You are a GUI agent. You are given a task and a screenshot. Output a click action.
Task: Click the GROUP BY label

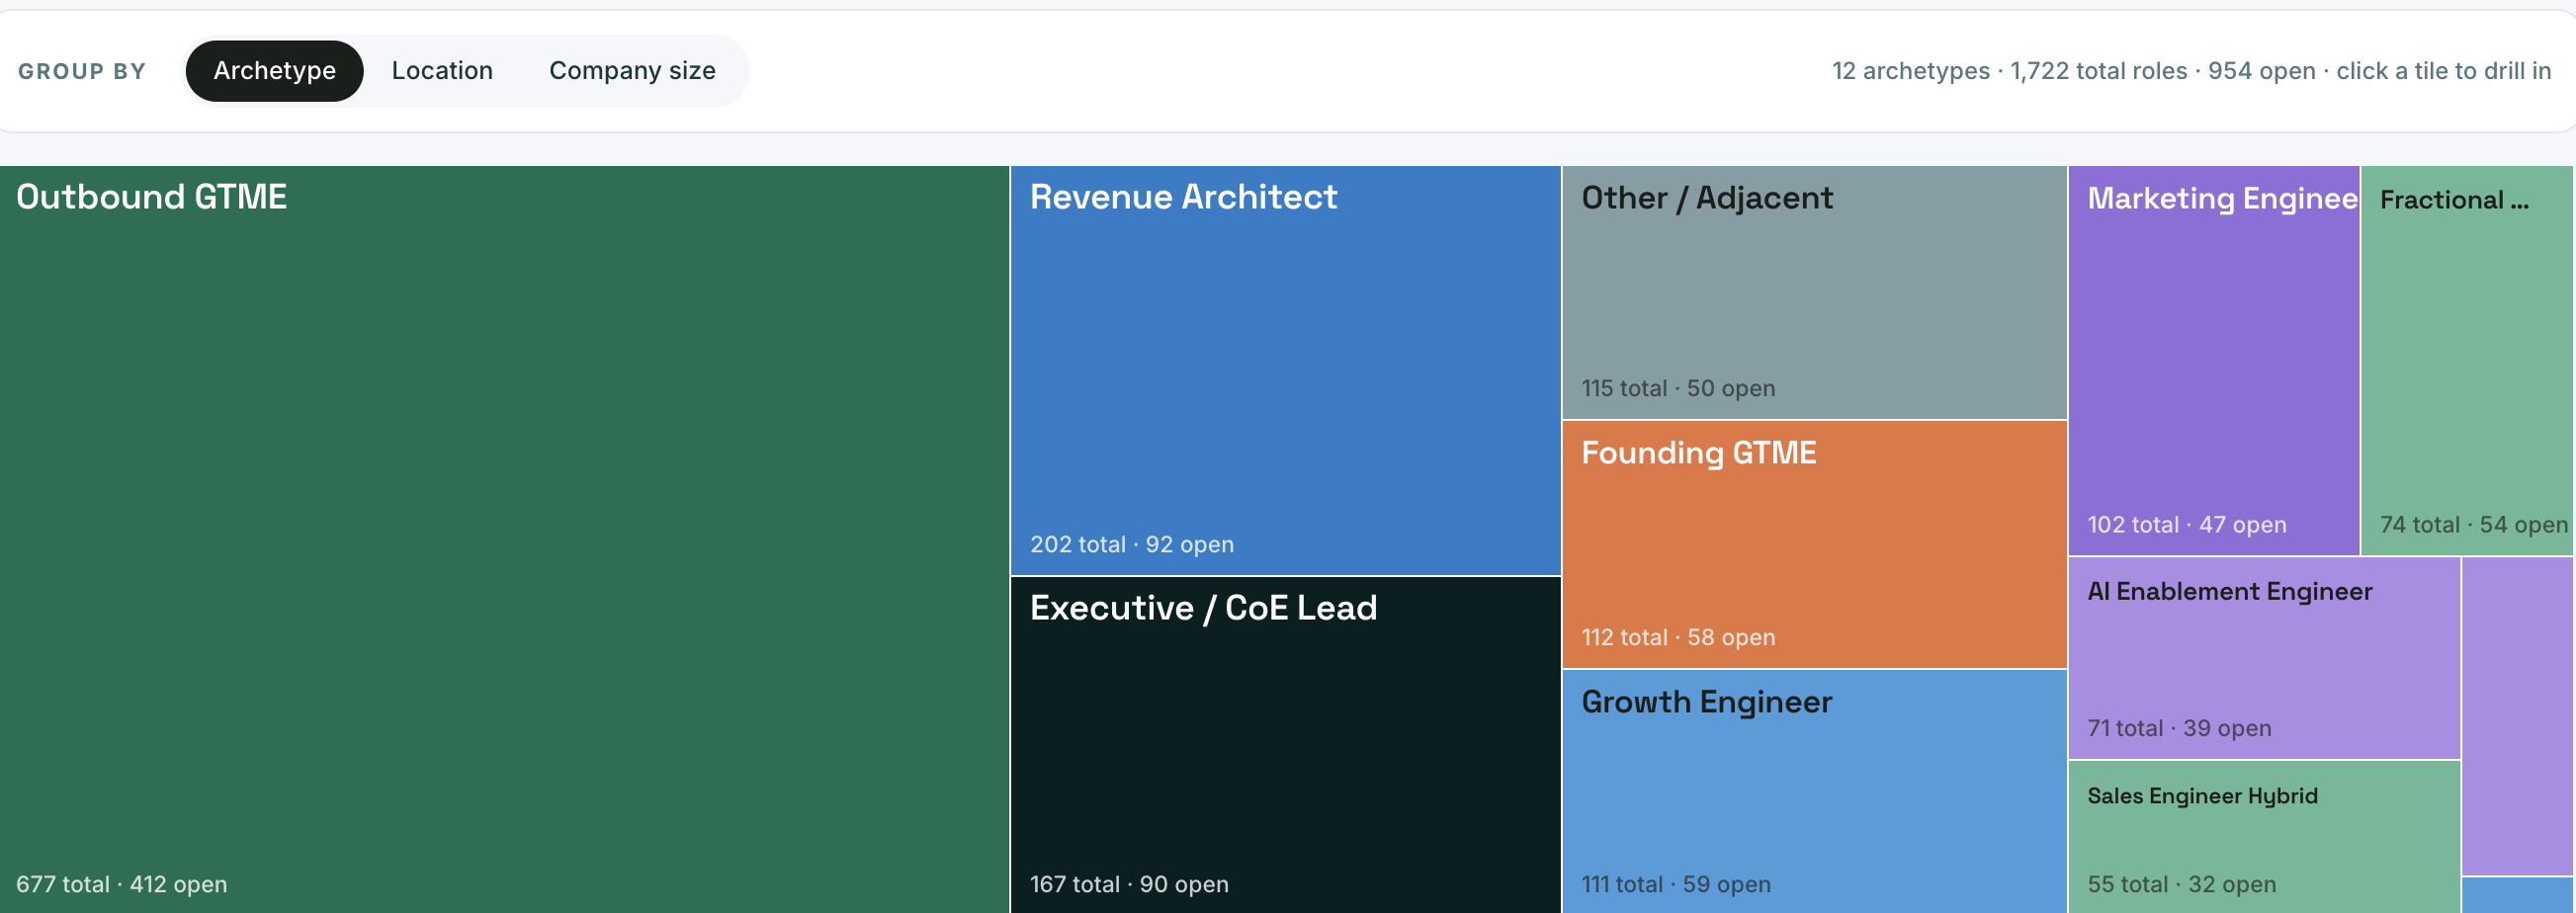pos(82,71)
